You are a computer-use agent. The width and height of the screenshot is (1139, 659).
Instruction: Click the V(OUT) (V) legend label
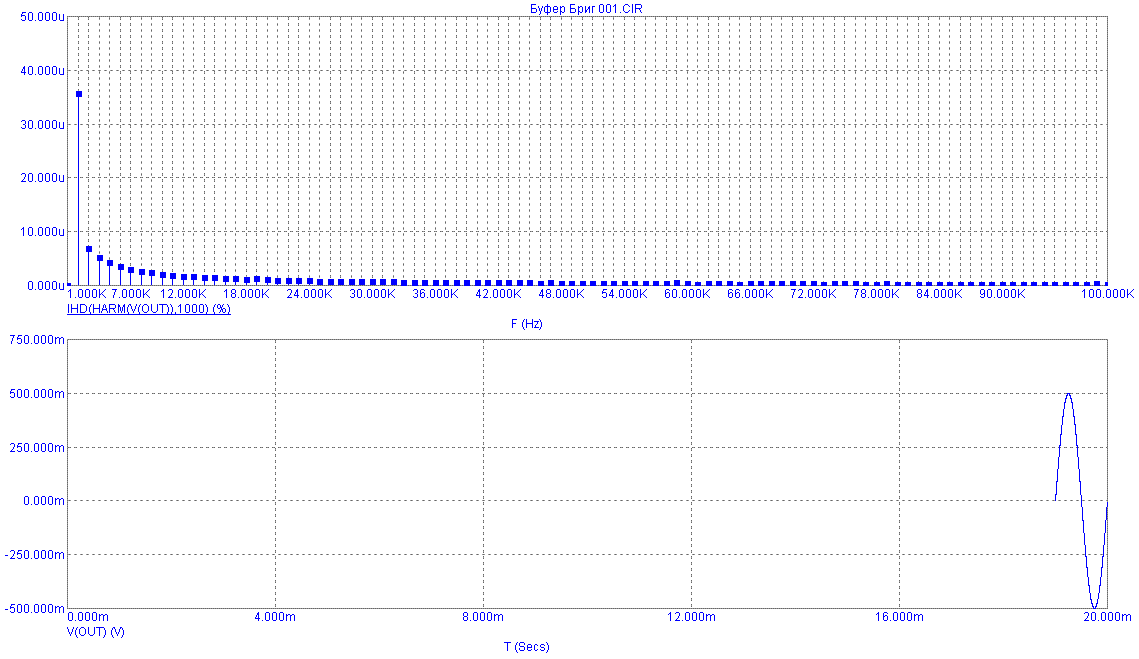[x=95, y=631]
